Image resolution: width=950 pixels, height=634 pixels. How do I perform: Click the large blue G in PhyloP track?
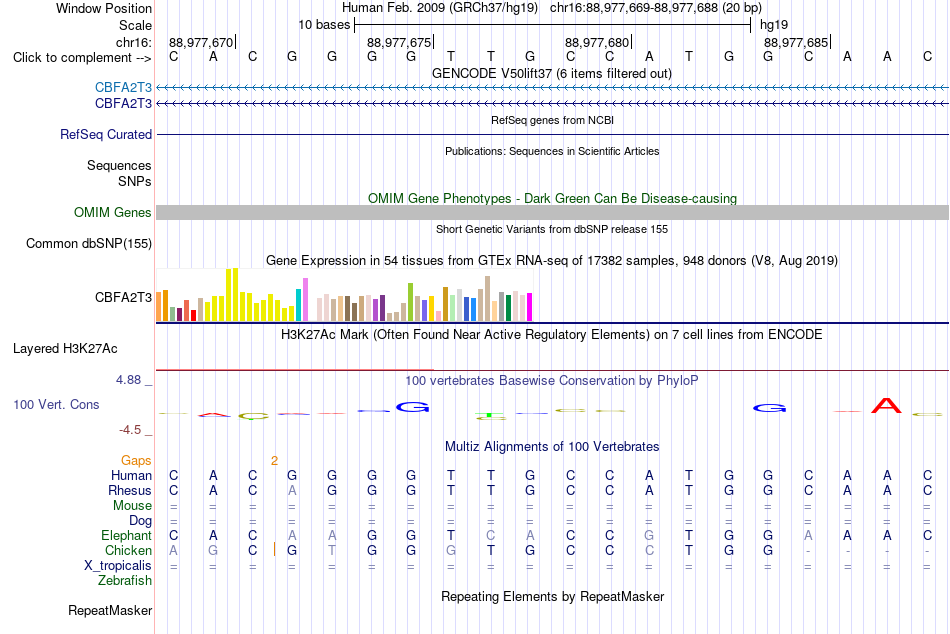click(x=413, y=407)
